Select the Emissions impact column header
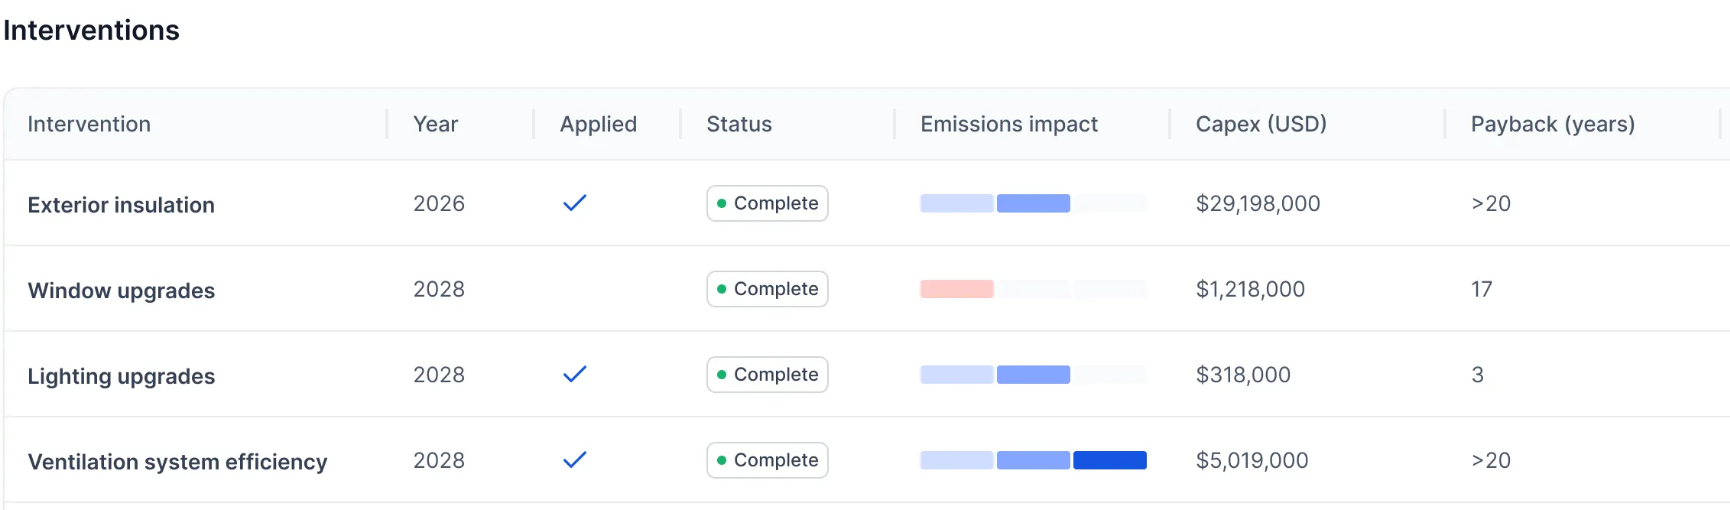The width and height of the screenshot is (1730, 510). (x=1009, y=124)
